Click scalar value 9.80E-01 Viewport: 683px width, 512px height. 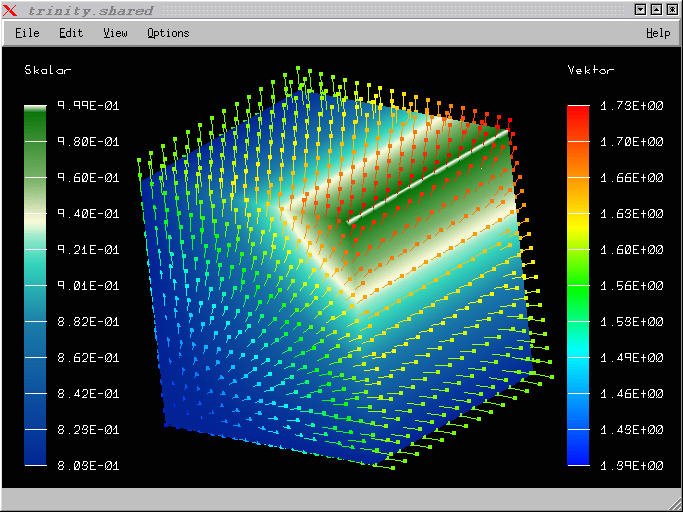[88, 142]
